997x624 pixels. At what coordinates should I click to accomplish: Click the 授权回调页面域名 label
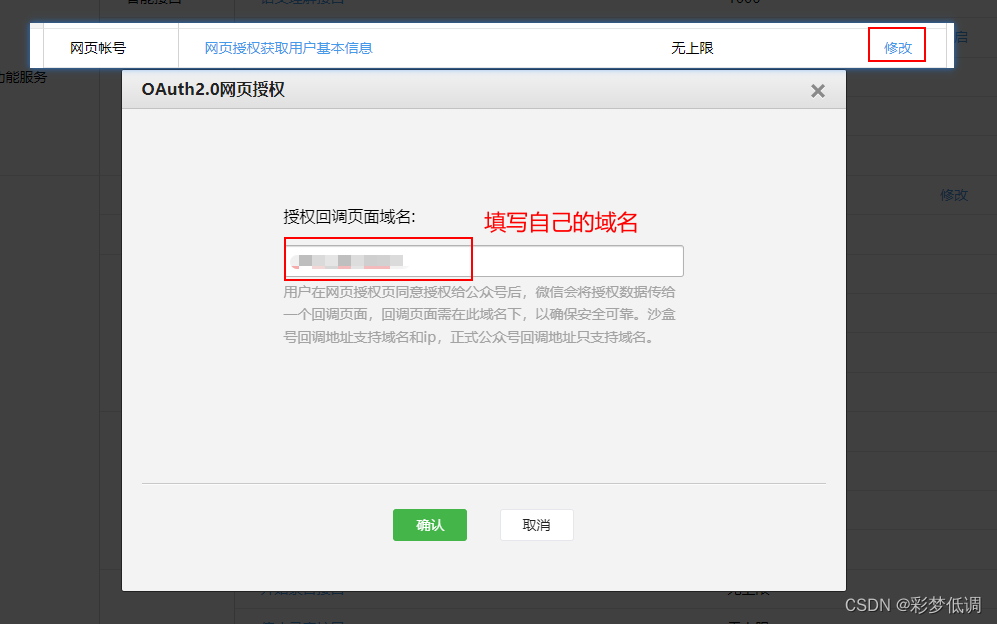[350, 217]
